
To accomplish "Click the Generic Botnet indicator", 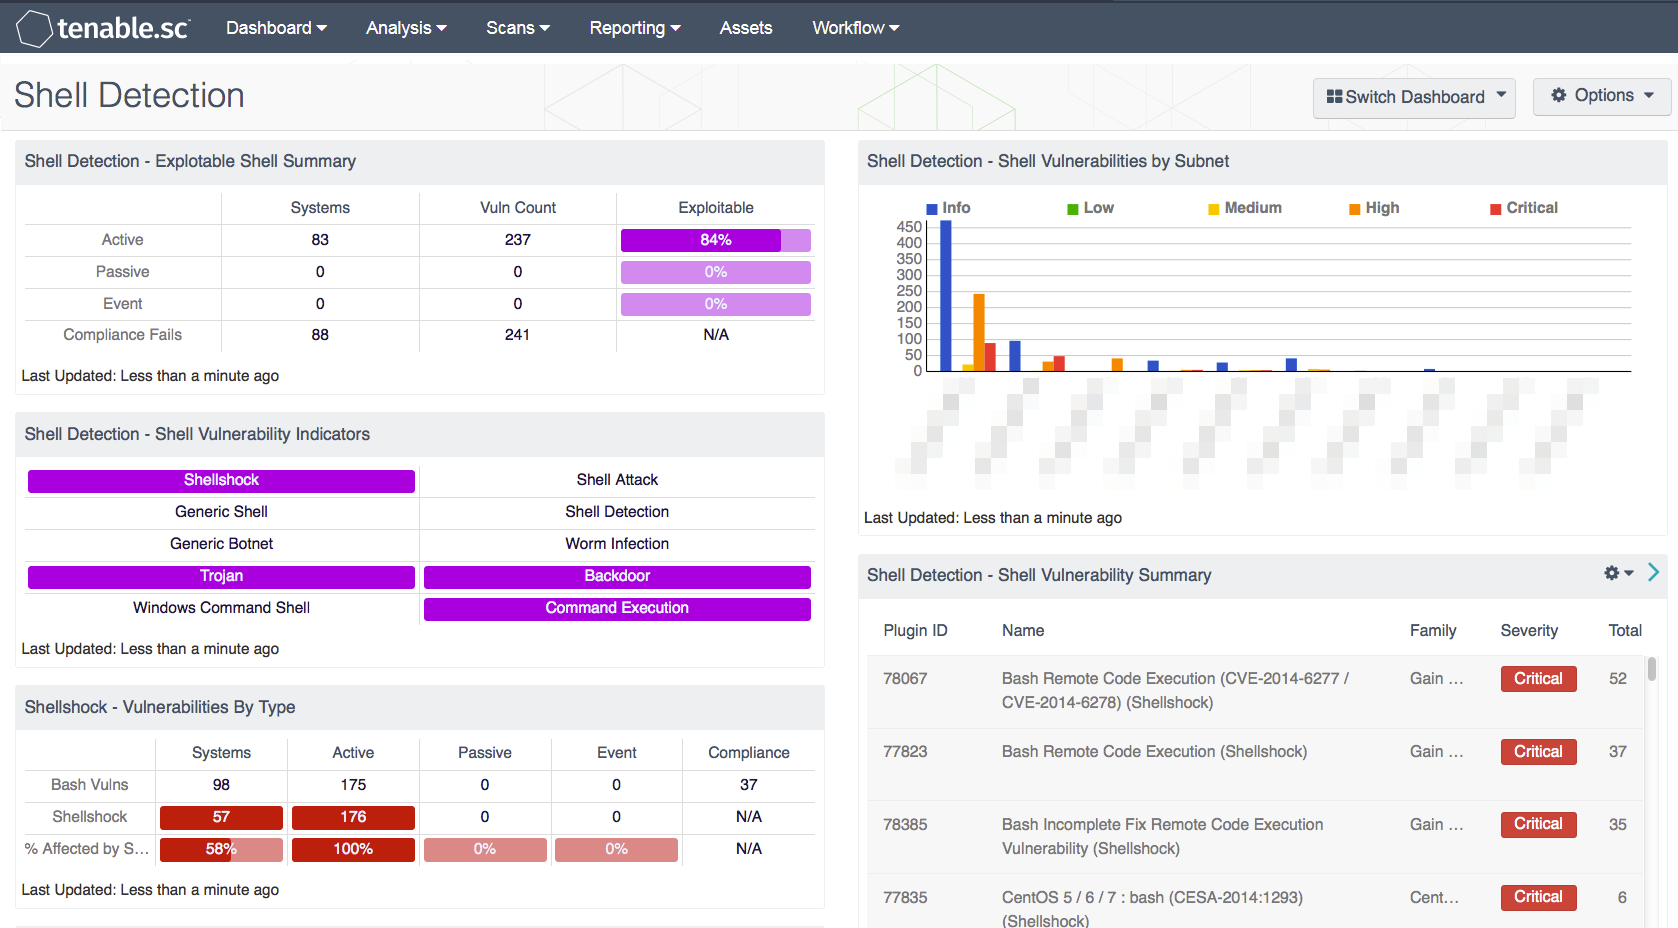I will click(x=221, y=544).
